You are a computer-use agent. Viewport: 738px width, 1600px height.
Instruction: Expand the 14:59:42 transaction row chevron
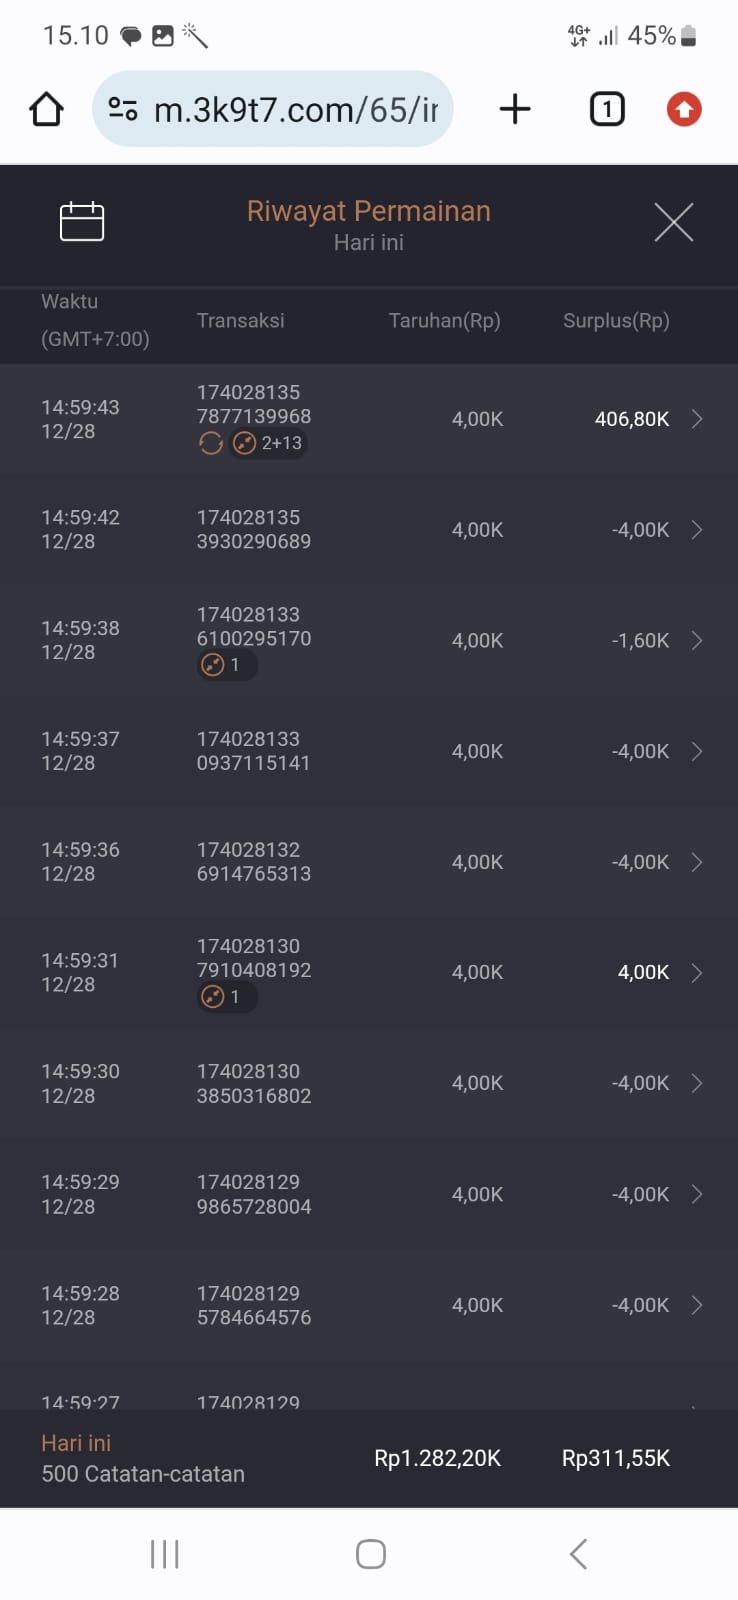pos(697,530)
